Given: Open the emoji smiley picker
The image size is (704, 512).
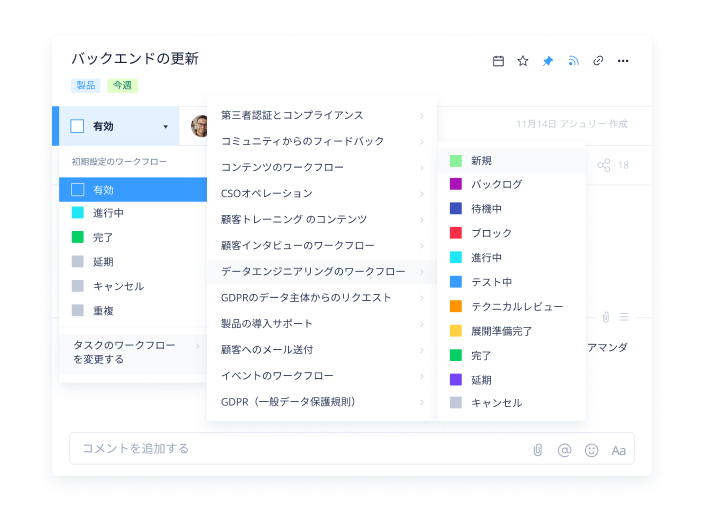Looking at the screenshot, I should coord(591,450).
